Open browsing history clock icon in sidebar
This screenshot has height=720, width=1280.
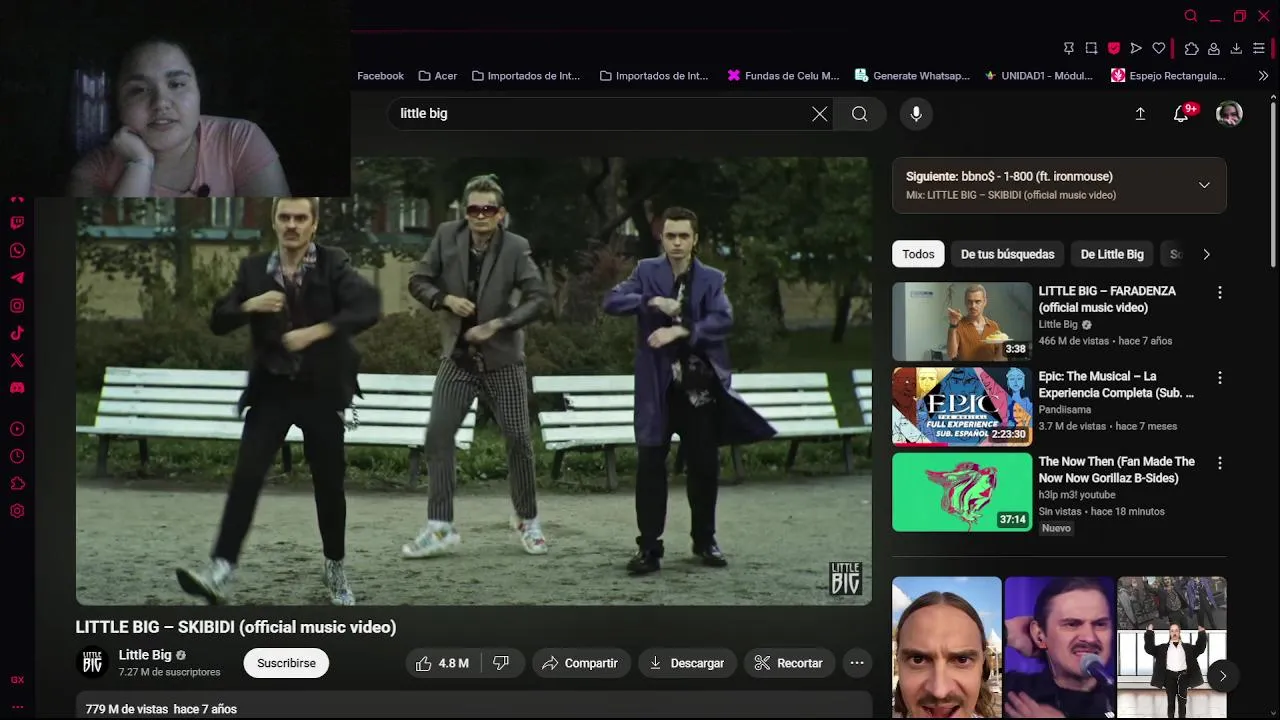click(x=17, y=456)
